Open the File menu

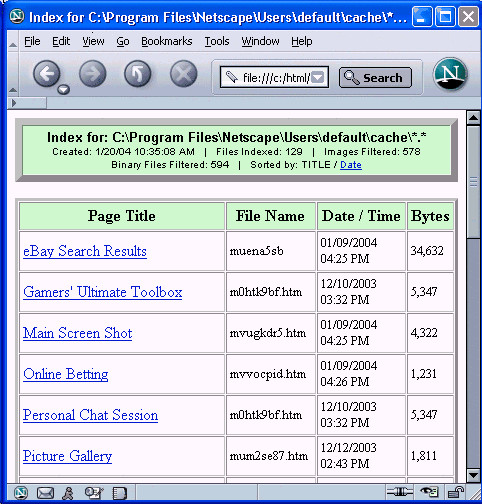(32, 41)
